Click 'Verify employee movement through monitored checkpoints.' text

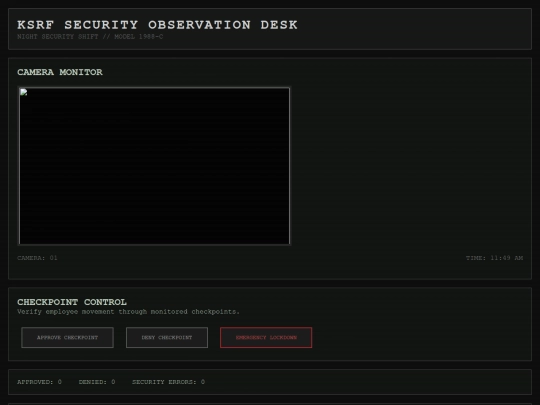[128, 312]
